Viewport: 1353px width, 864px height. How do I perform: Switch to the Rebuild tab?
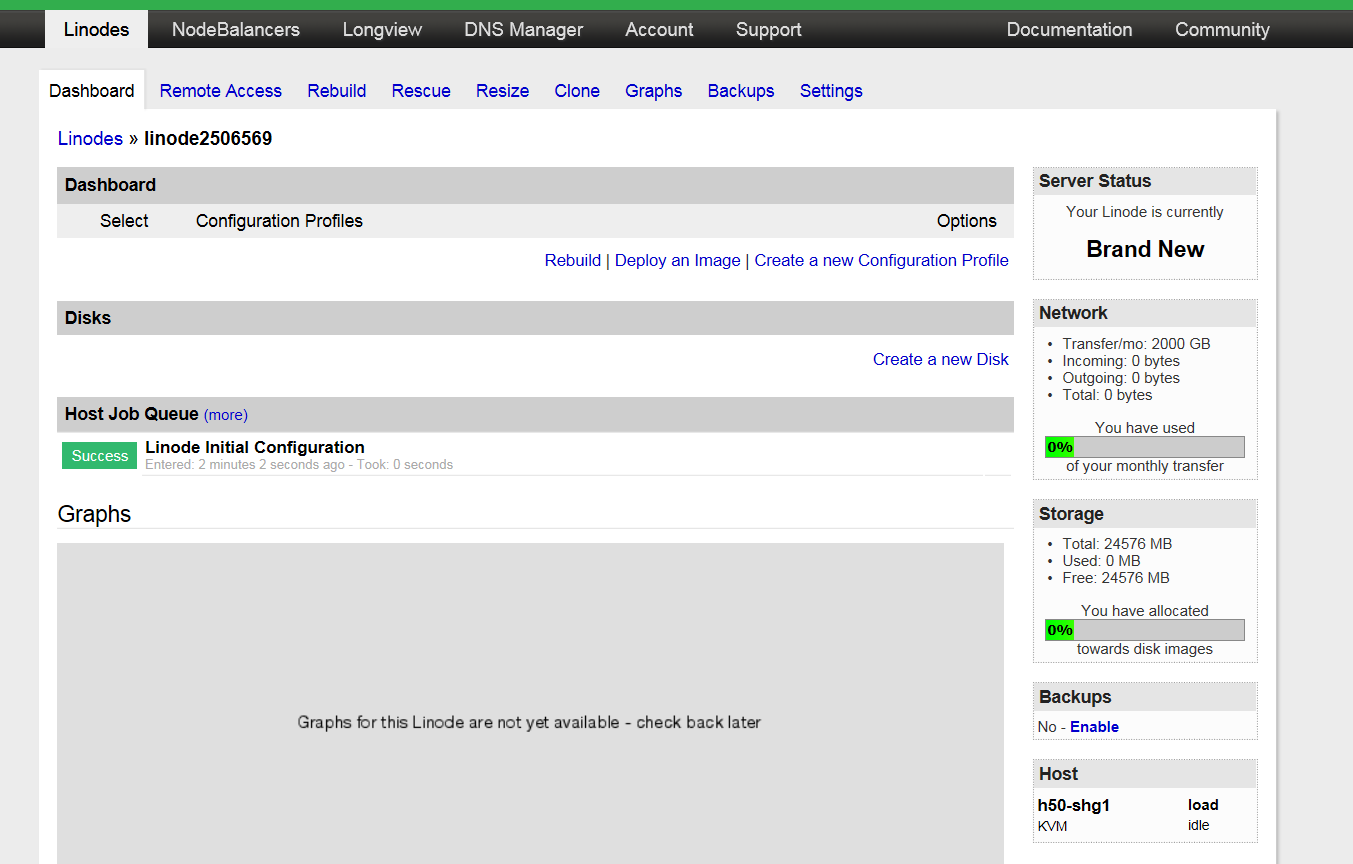[337, 91]
